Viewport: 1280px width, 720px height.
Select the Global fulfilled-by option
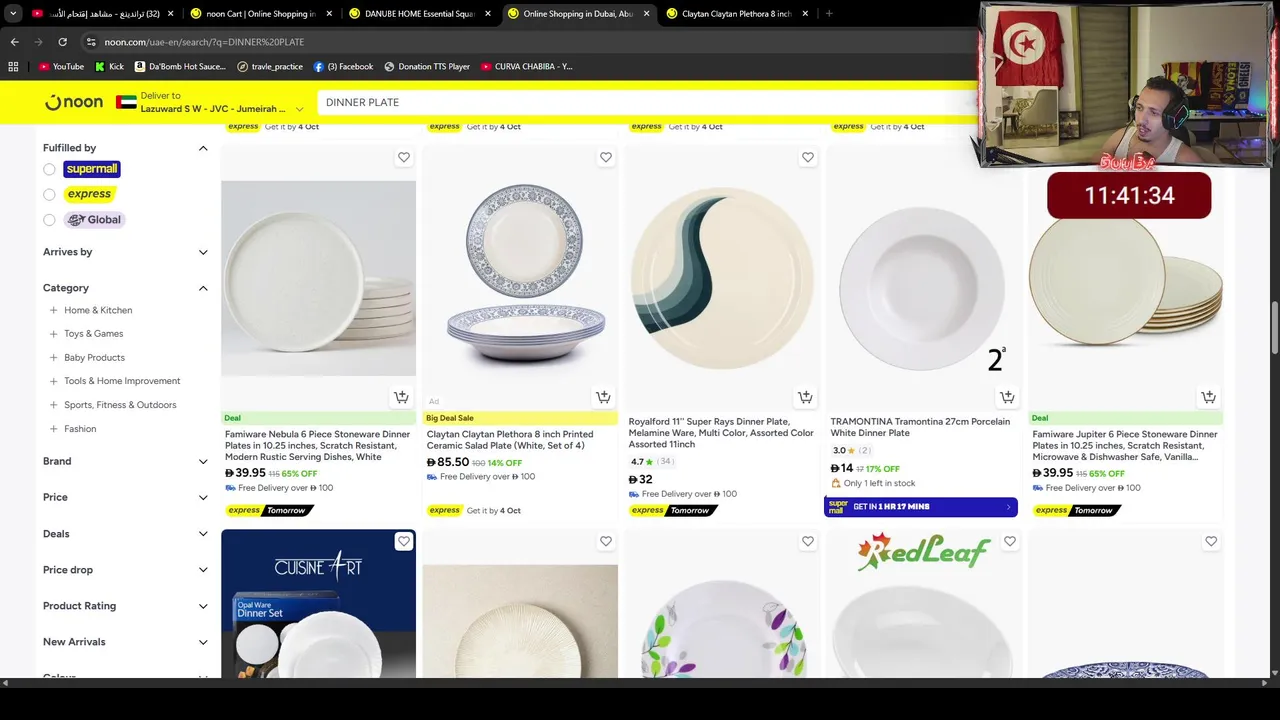(x=49, y=220)
